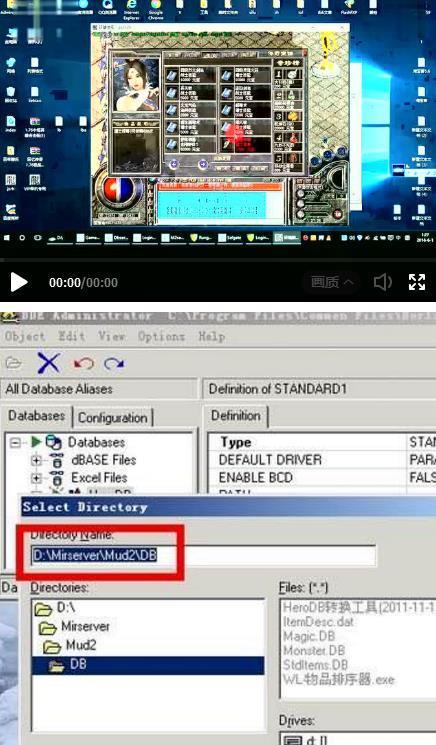Screen dimensions: 436x745
Task: Click the red undo arrow icon
Action: coord(83,364)
